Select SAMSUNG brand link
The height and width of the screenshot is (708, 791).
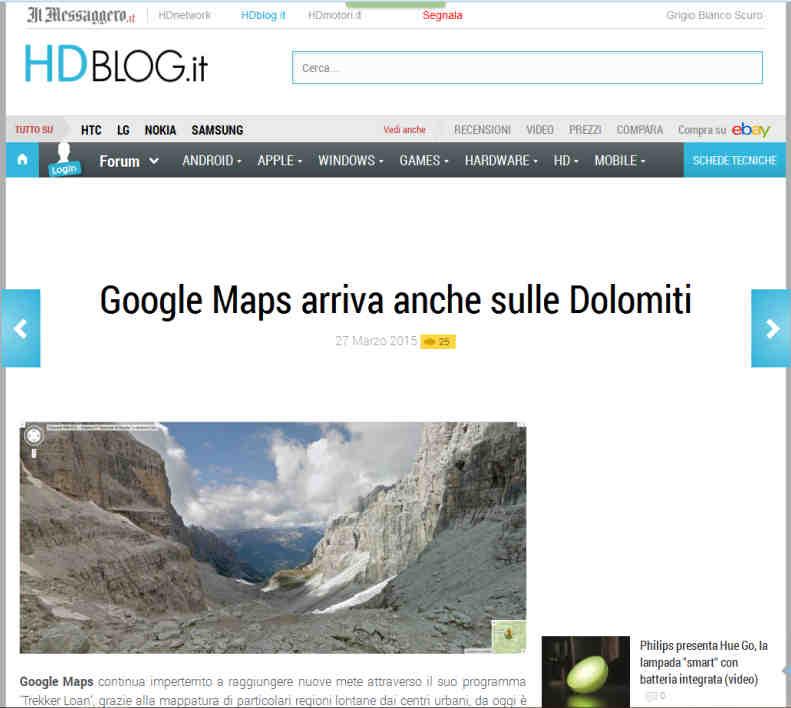coord(217,130)
